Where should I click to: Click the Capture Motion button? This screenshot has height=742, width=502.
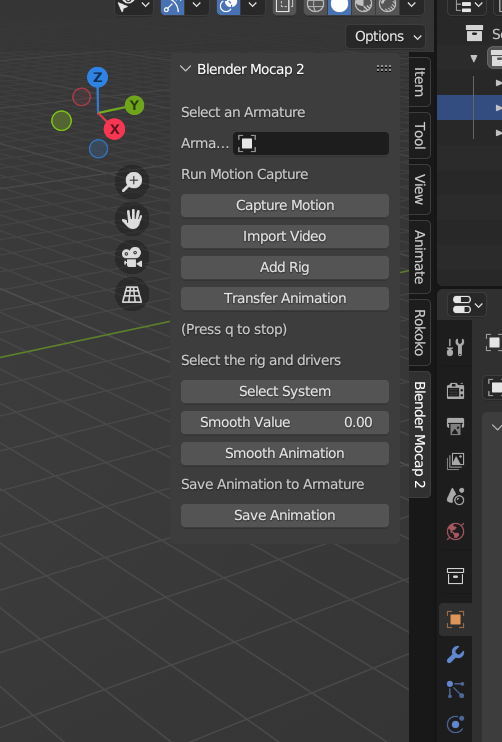coord(285,205)
